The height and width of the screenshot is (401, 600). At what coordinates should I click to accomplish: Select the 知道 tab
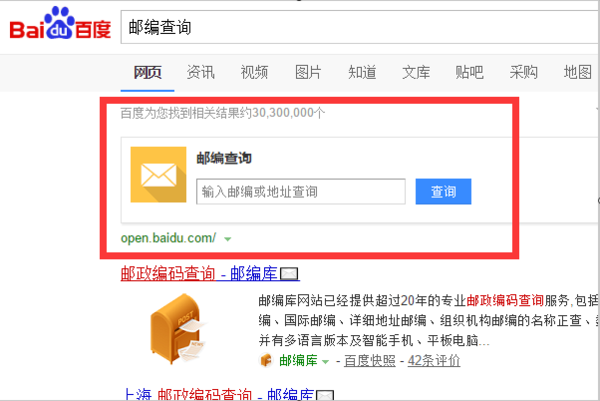point(362,72)
